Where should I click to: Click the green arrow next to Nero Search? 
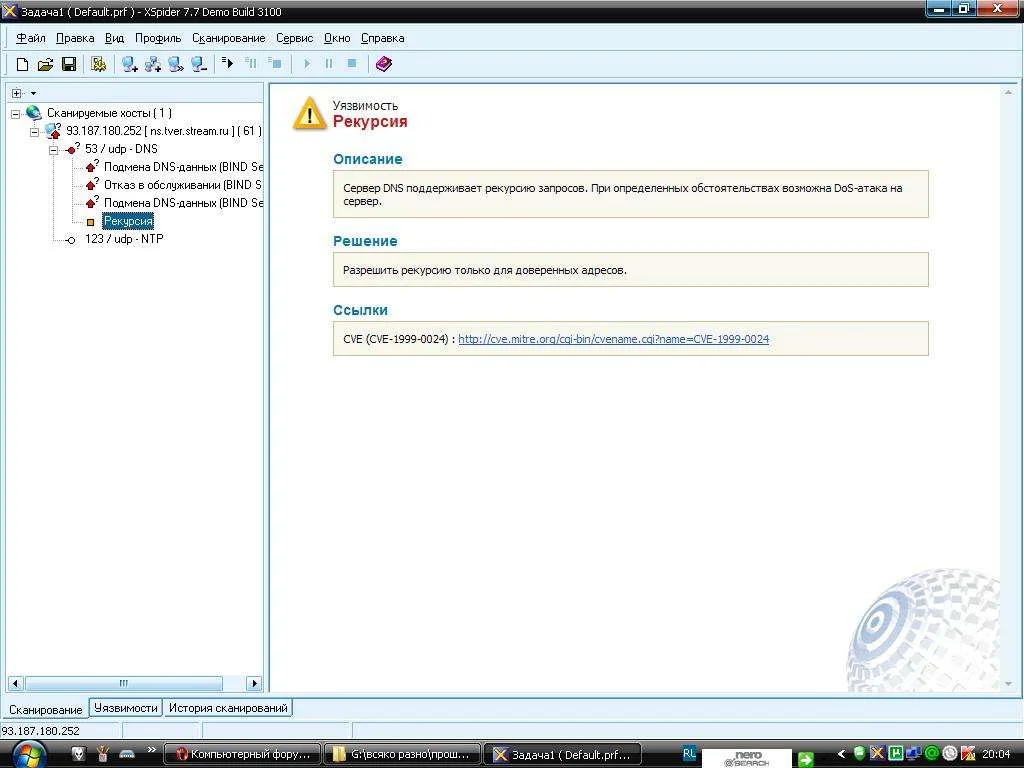[x=805, y=759]
